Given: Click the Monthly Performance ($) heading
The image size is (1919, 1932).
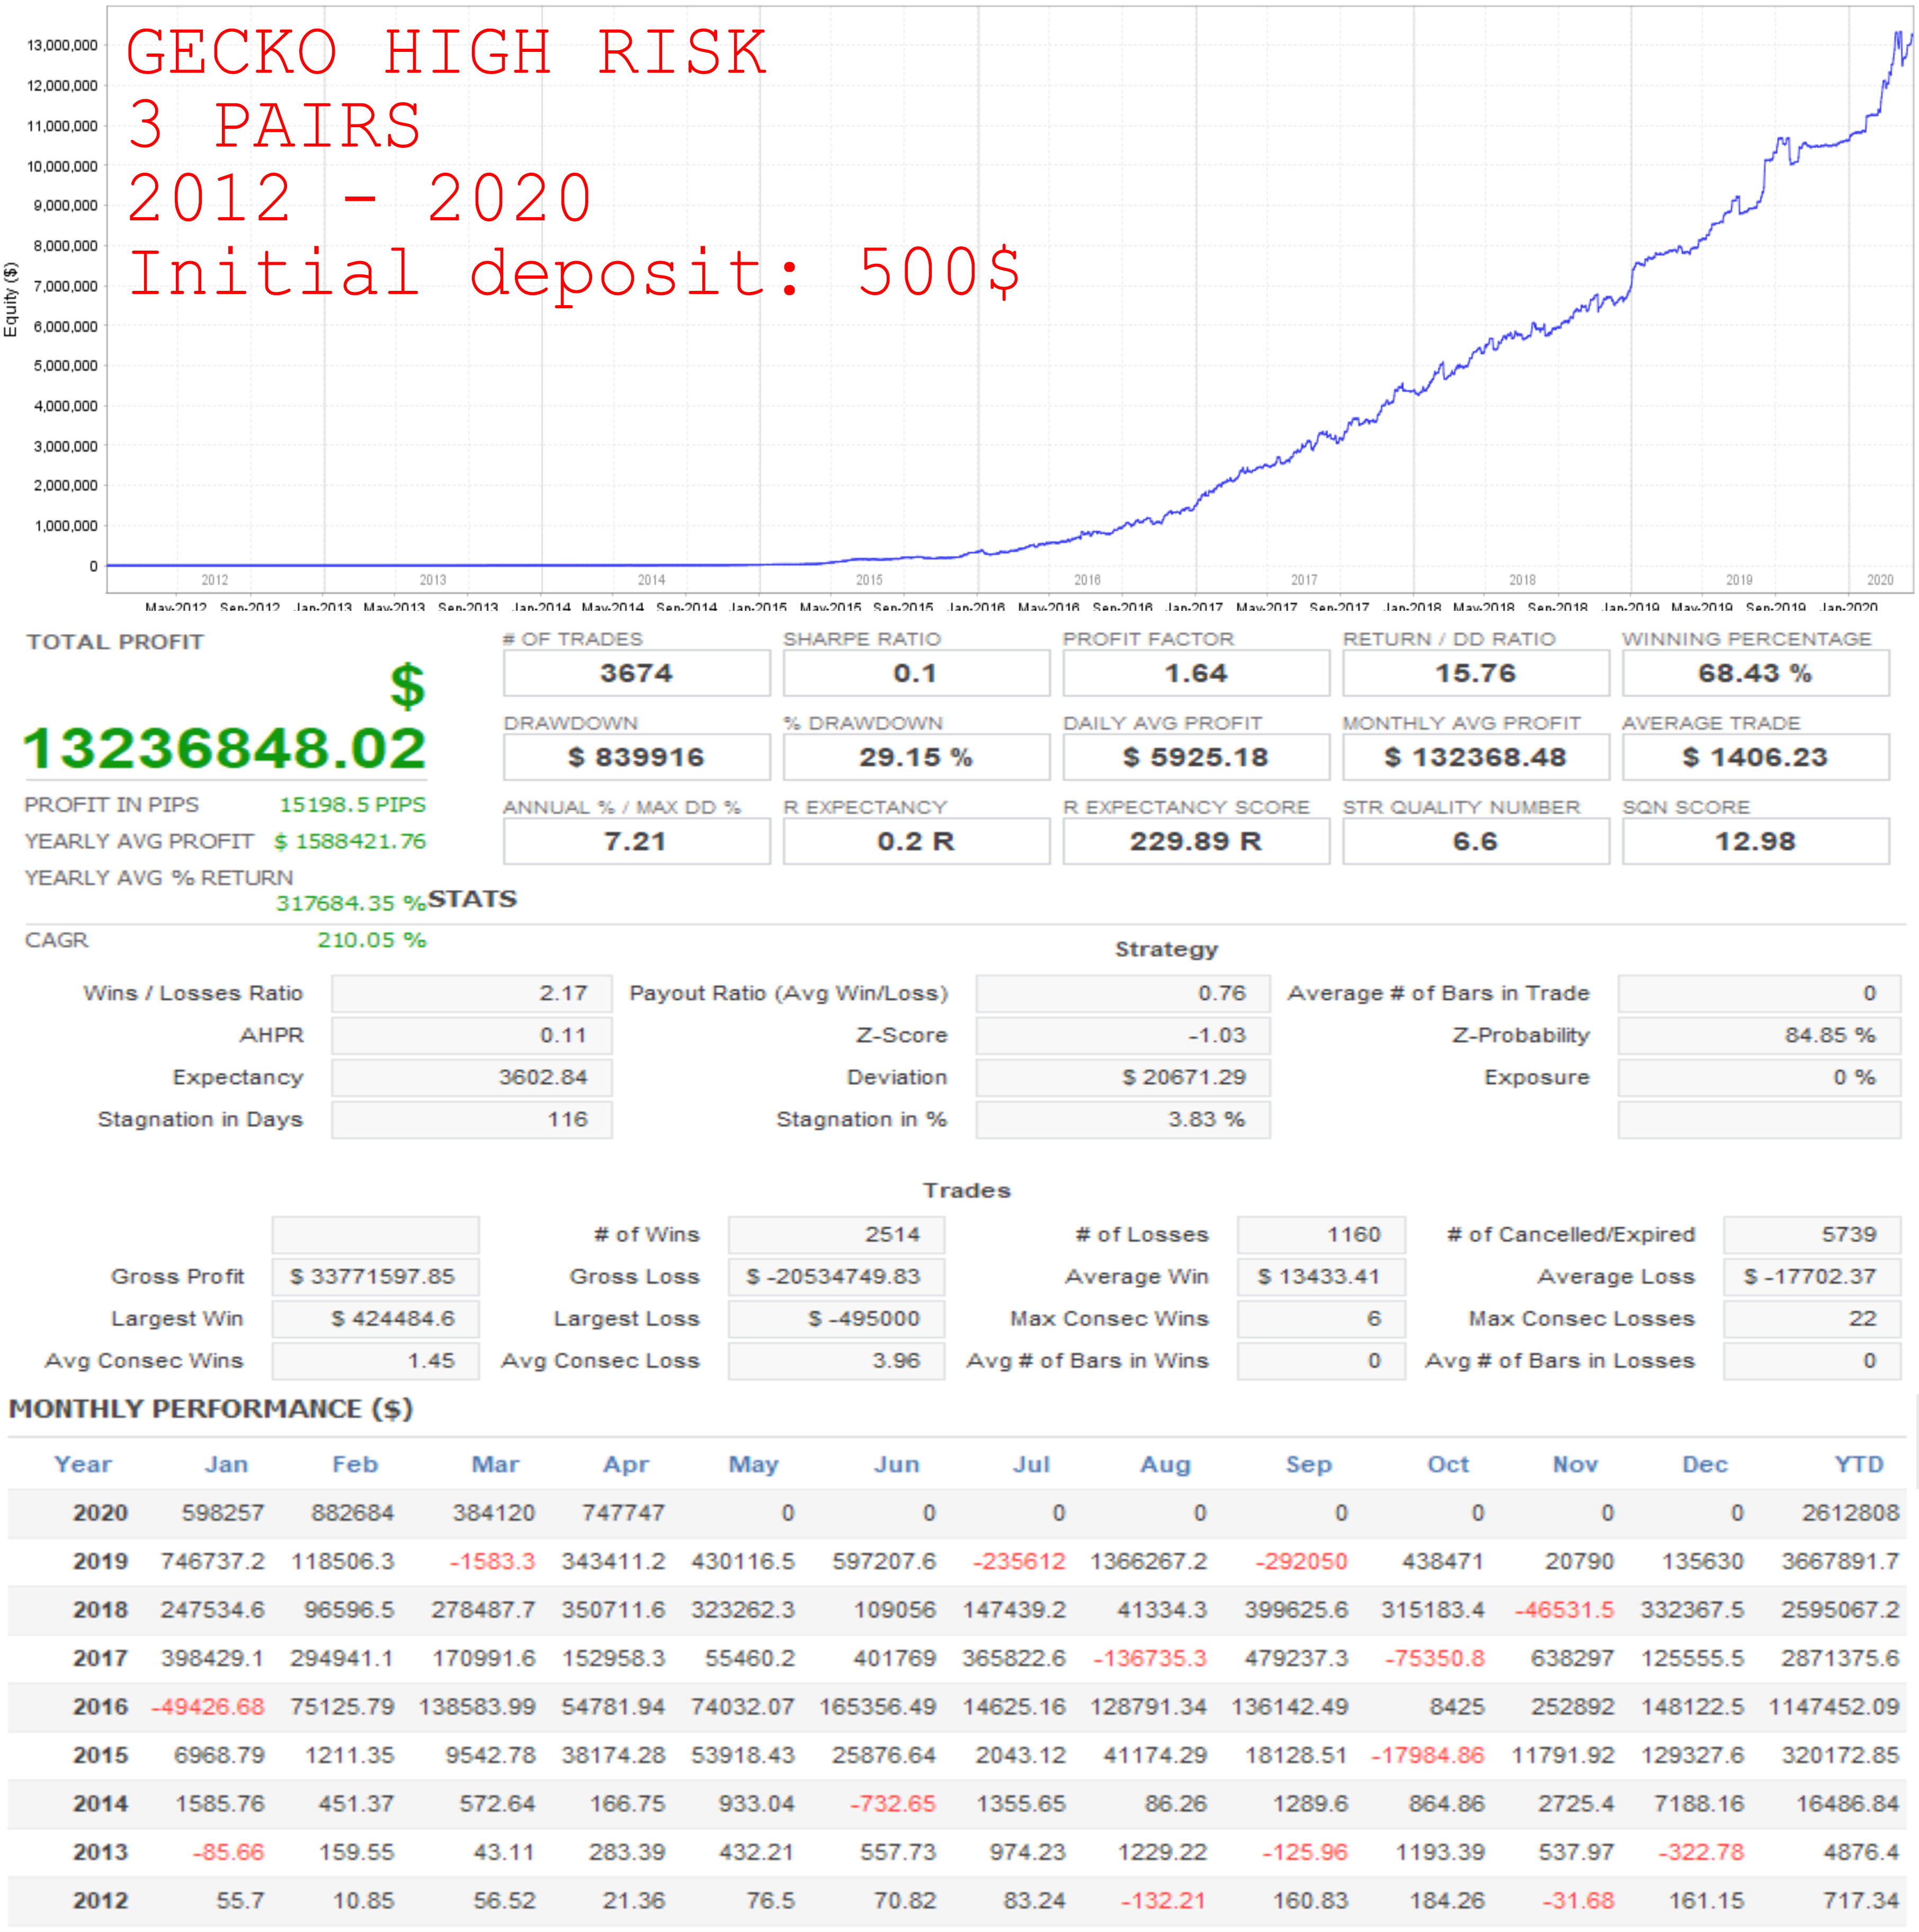Looking at the screenshot, I should [211, 1409].
